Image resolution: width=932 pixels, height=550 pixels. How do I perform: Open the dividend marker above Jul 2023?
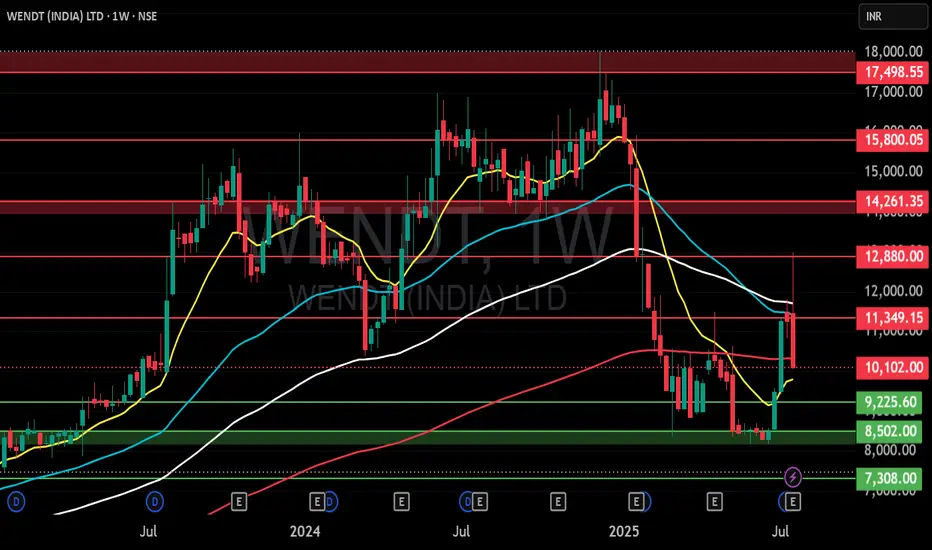point(155,502)
